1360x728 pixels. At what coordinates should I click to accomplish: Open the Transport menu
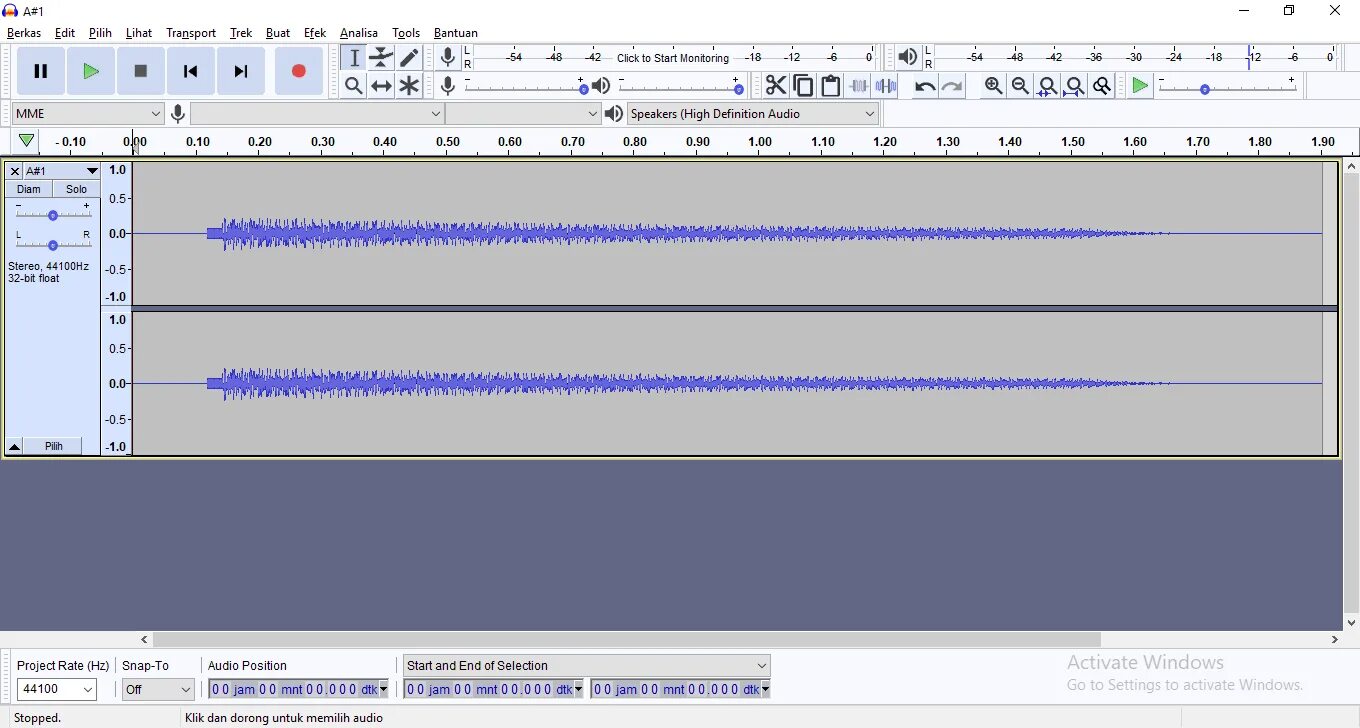(x=191, y=33)
